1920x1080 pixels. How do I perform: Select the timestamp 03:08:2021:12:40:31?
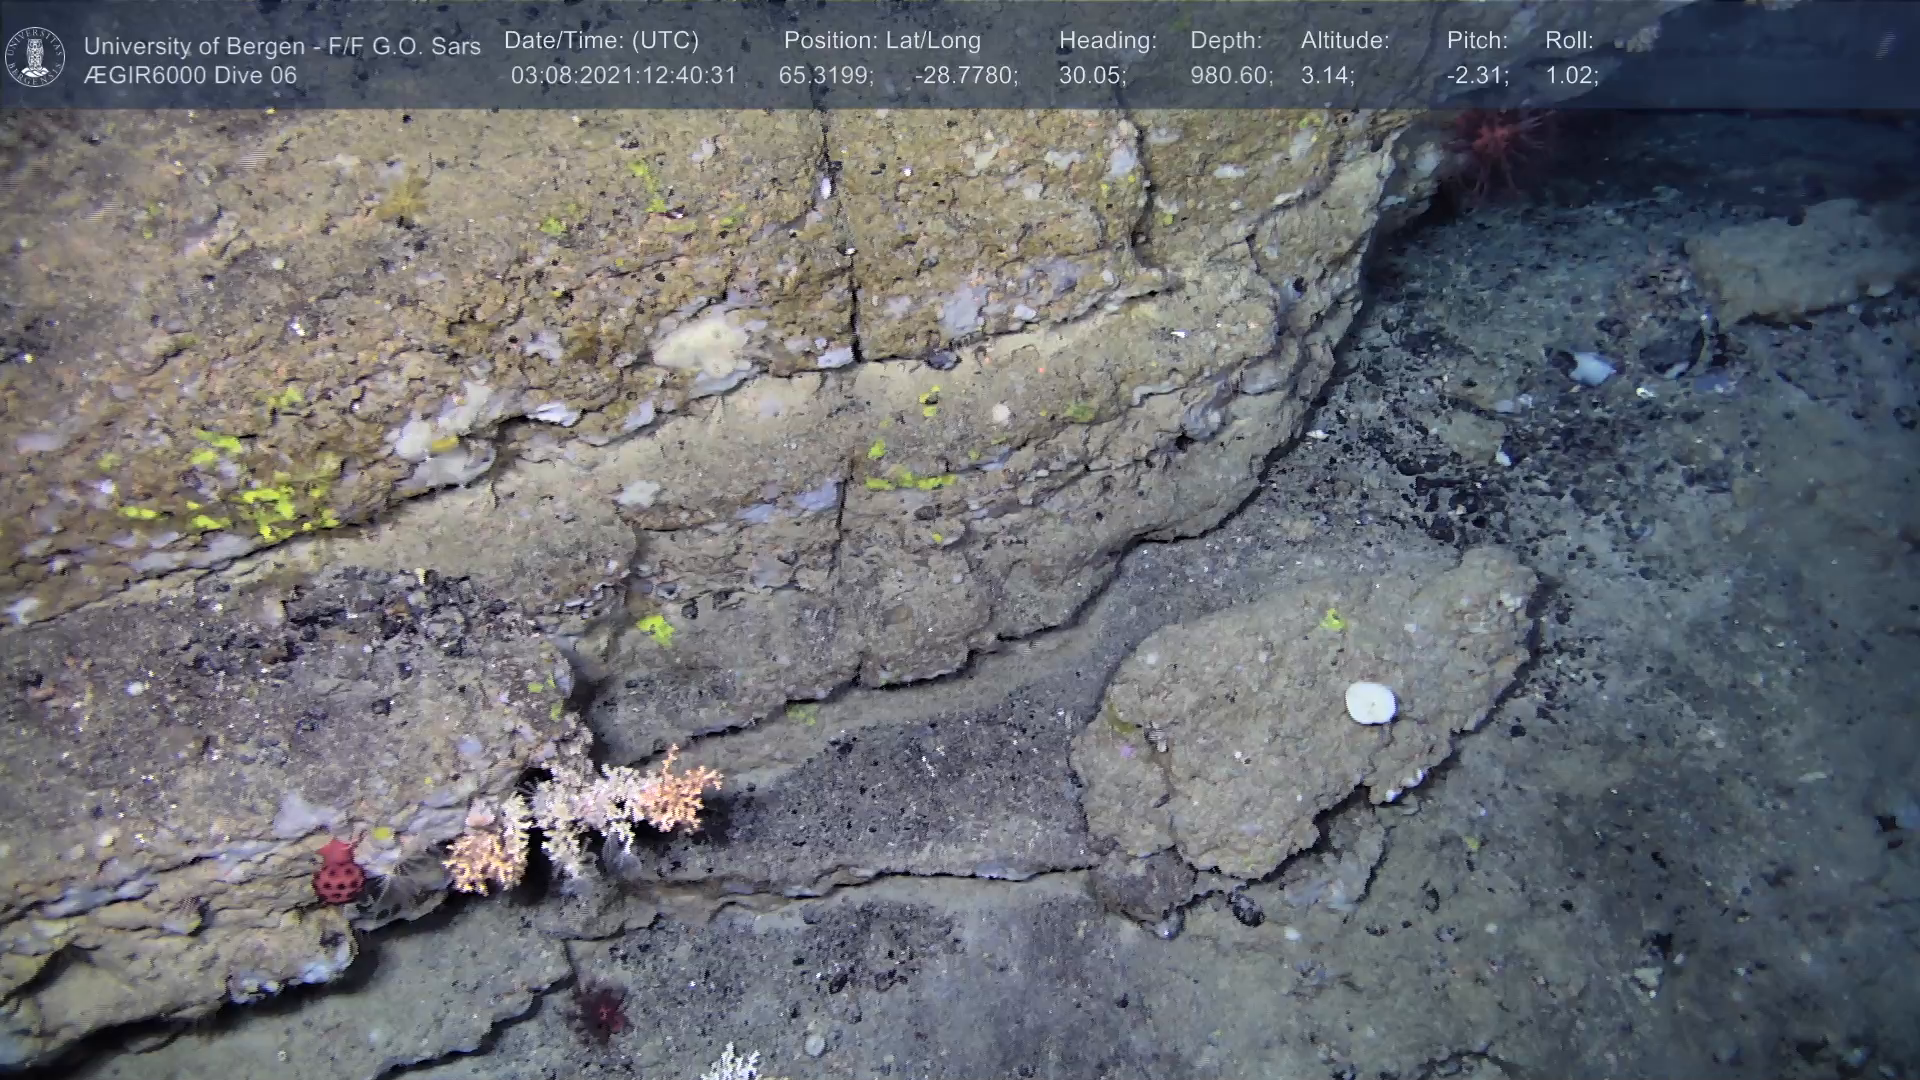(x=623, y=76)
